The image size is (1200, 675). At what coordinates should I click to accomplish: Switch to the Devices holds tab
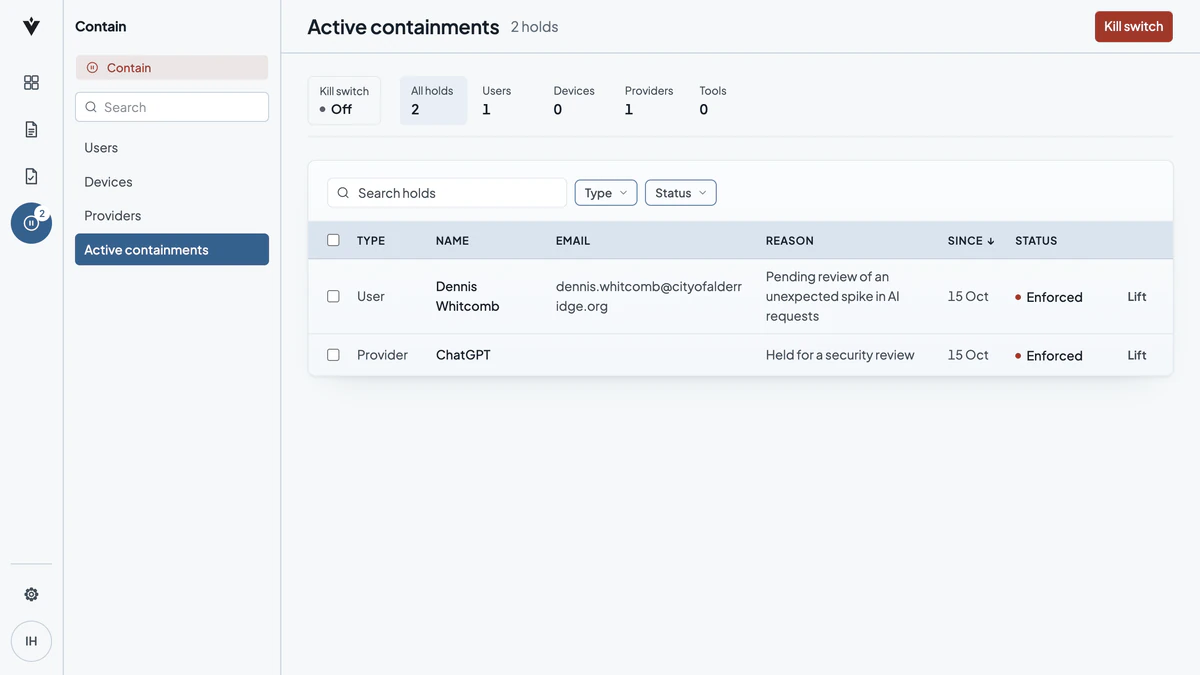tap(574, 100)
